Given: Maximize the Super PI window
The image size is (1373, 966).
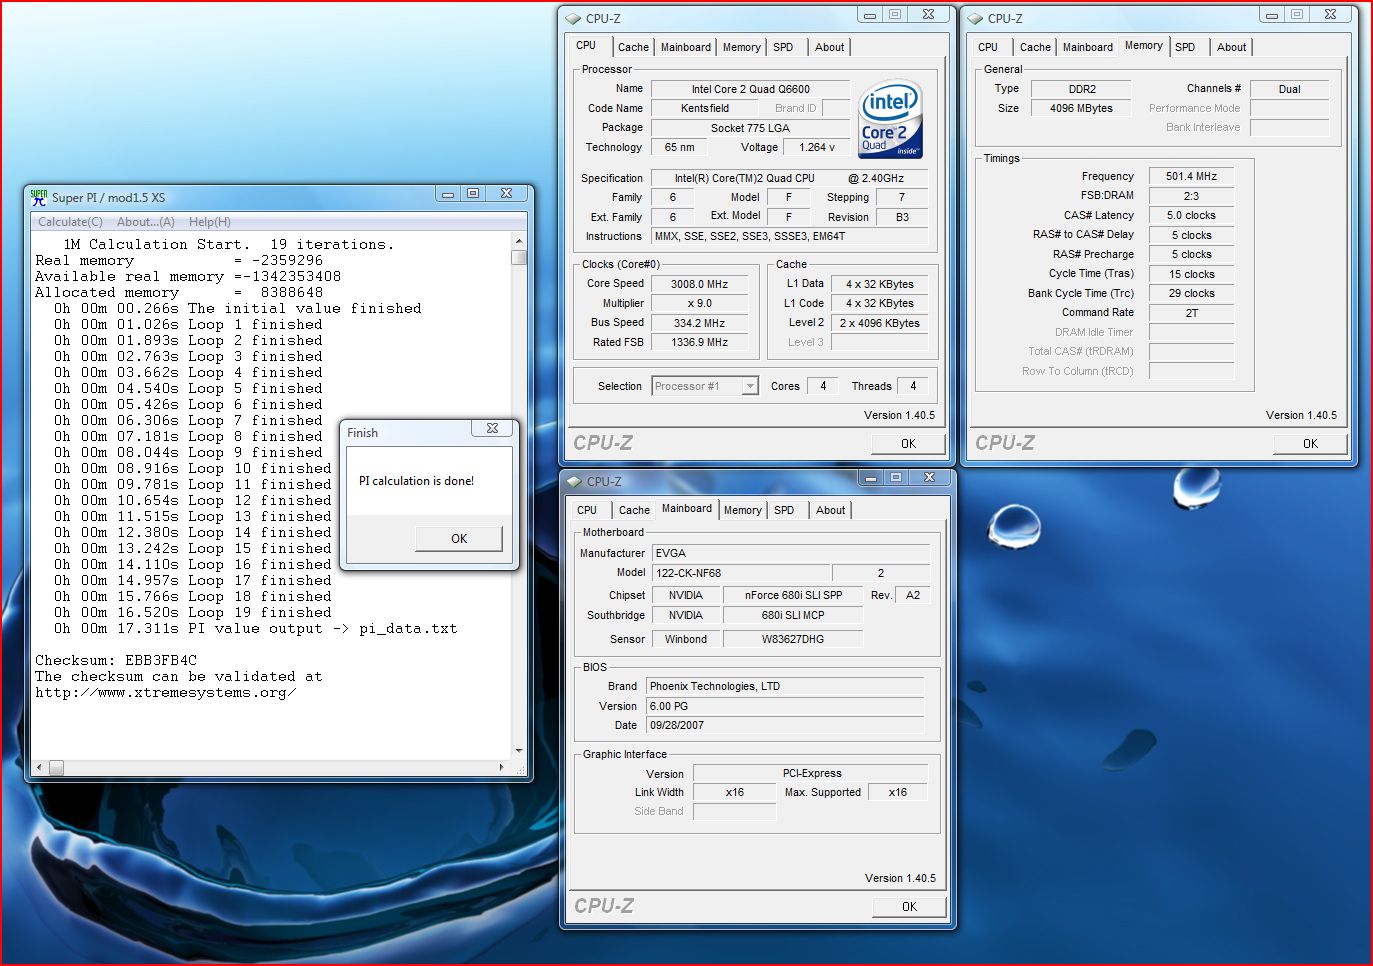Looking at the screenshot, I should pos(473,193).
